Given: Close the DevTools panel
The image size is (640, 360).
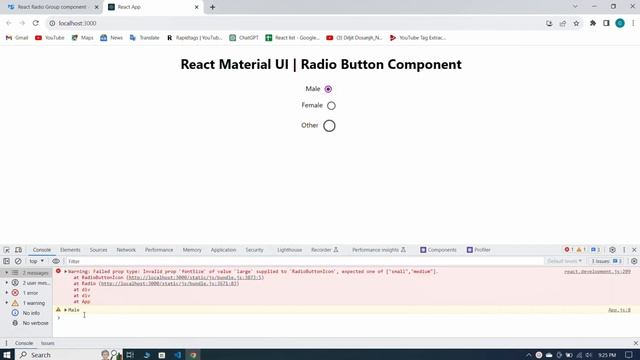Looking at the screenshot, I should pos(634,250).
